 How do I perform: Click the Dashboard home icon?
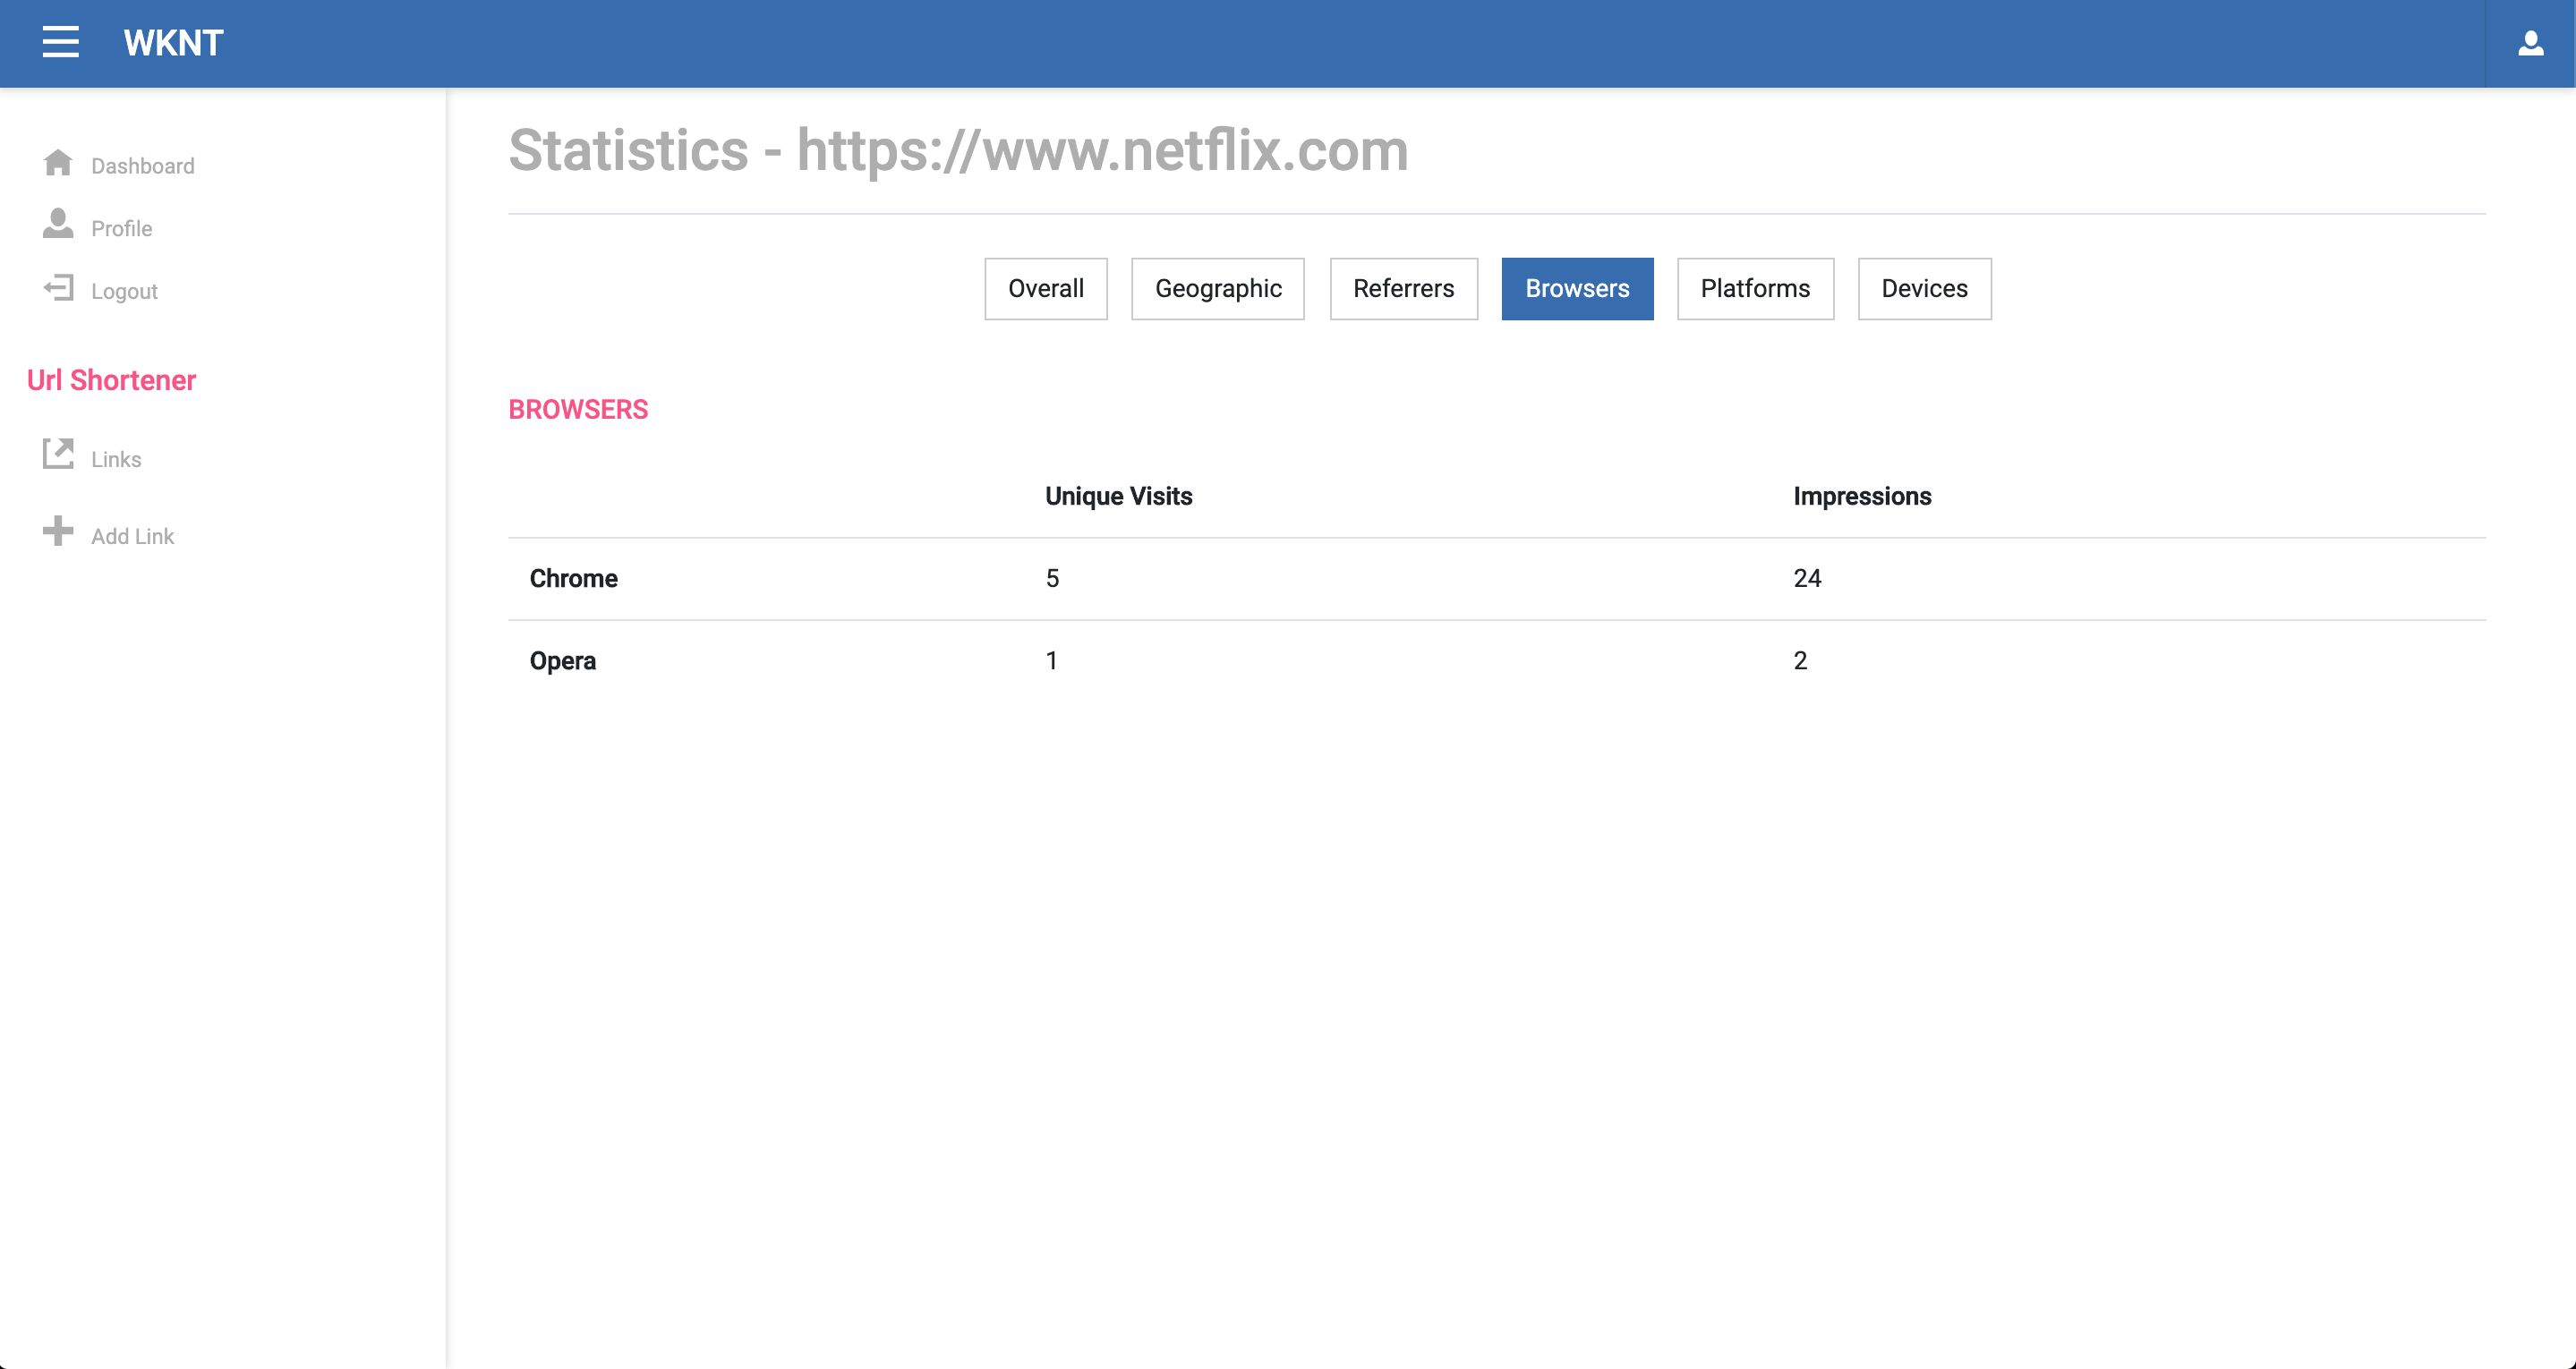(58, 163)
